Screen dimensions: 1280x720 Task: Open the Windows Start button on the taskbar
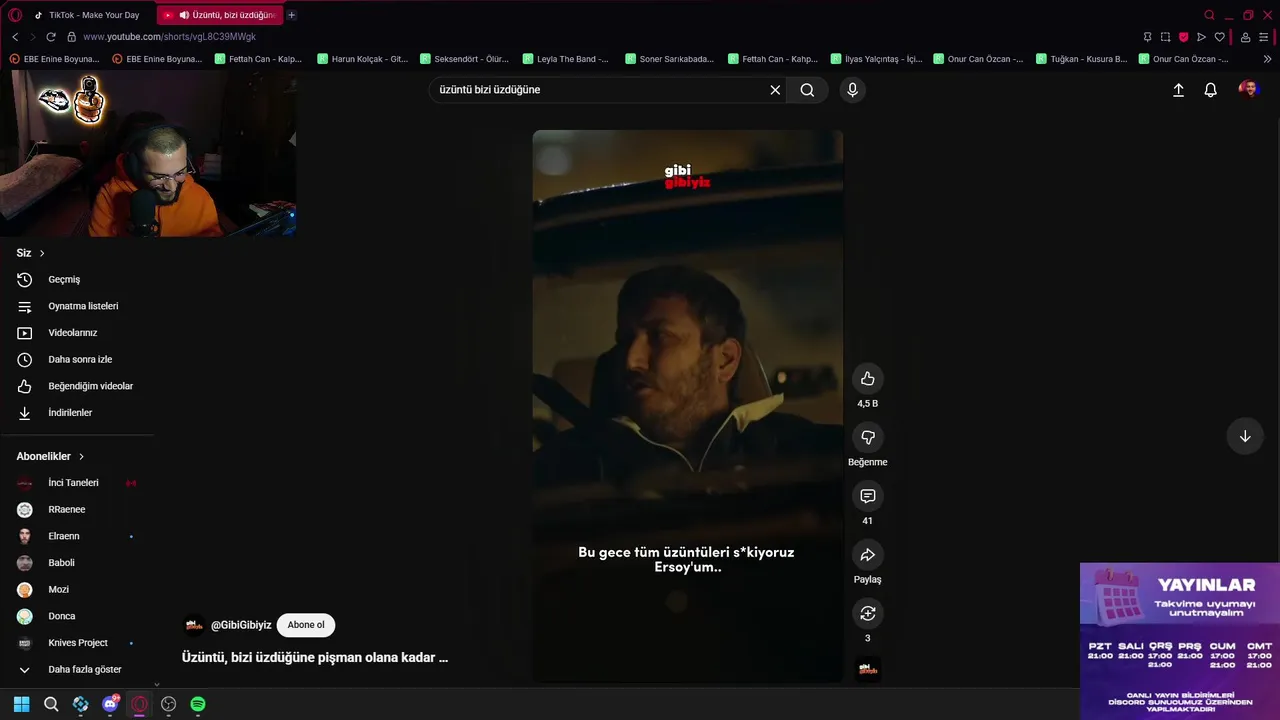click(x=21, y=704)
